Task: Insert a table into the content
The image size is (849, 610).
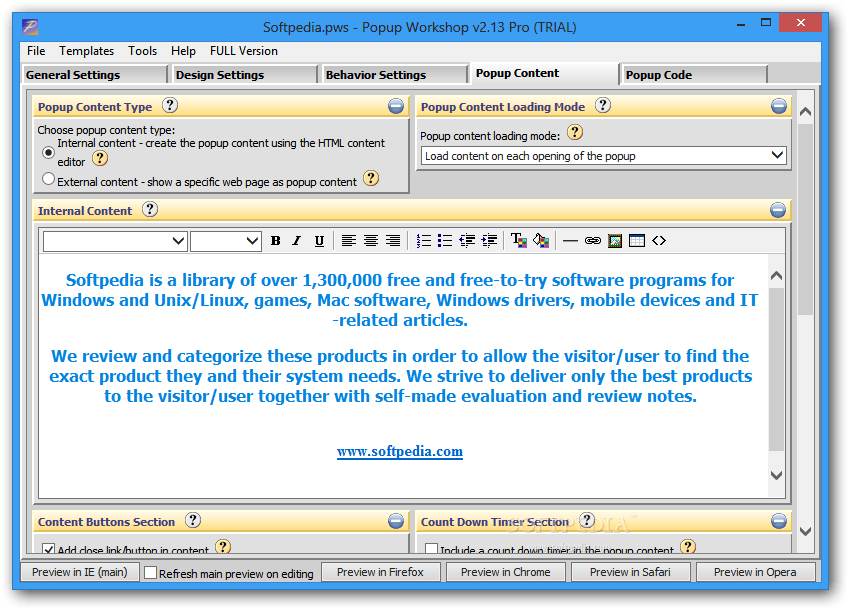Action: tap(637, 240)
